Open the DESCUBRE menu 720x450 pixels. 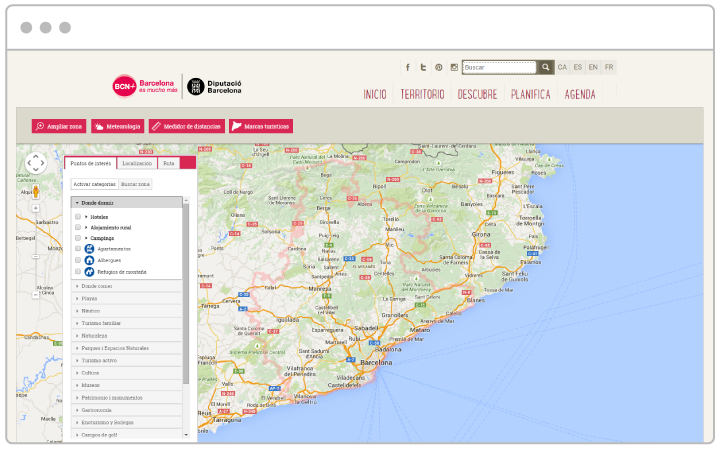[477, 95]
